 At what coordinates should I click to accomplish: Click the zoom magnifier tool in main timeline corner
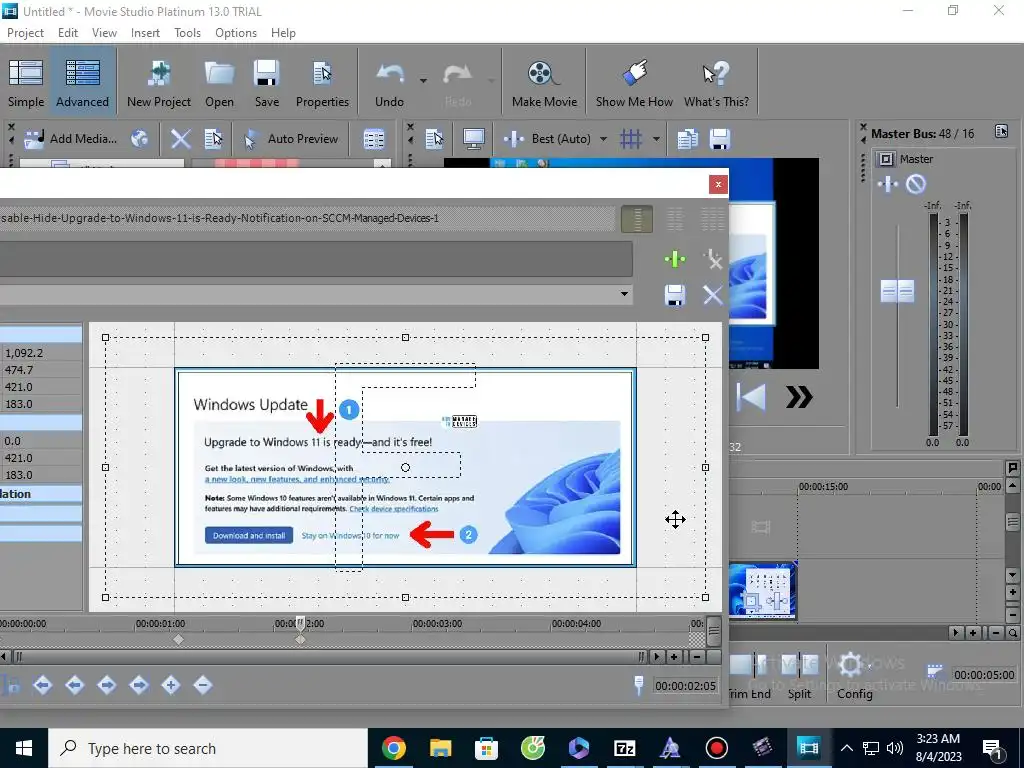[x=1013, y=632]
